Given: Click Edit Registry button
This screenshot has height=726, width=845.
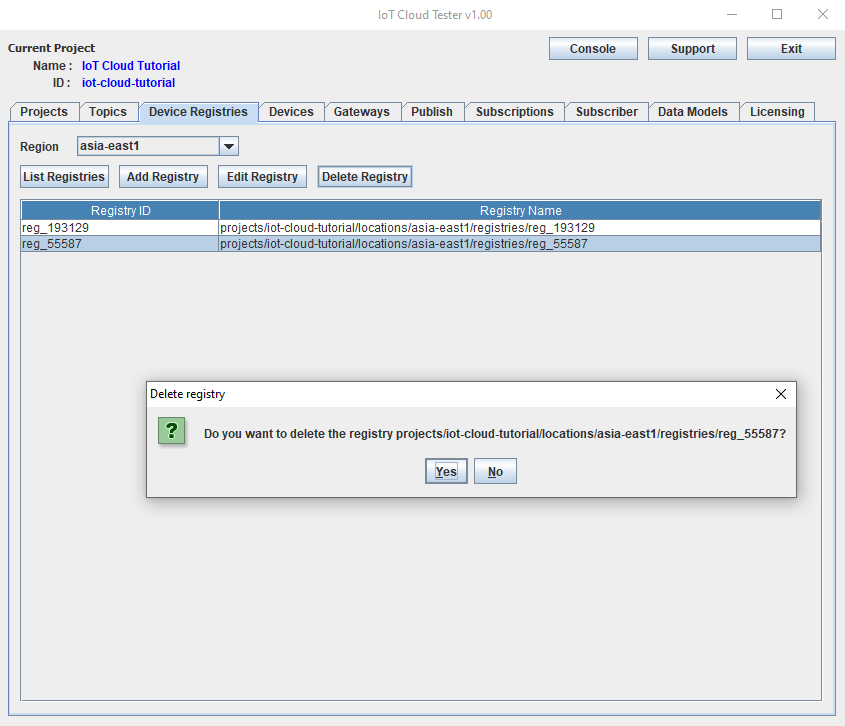Looking at the screenshot, I should point(262,177).
